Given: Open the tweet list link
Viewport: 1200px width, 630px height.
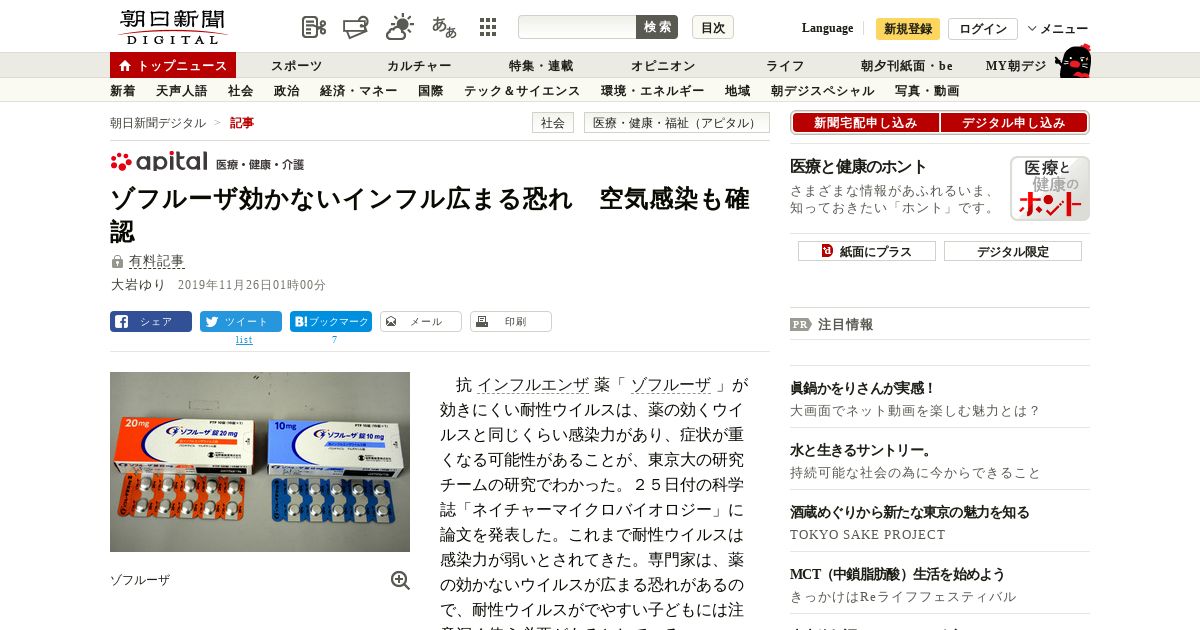Looking at the screenshot, I should [x=244, y=340].
